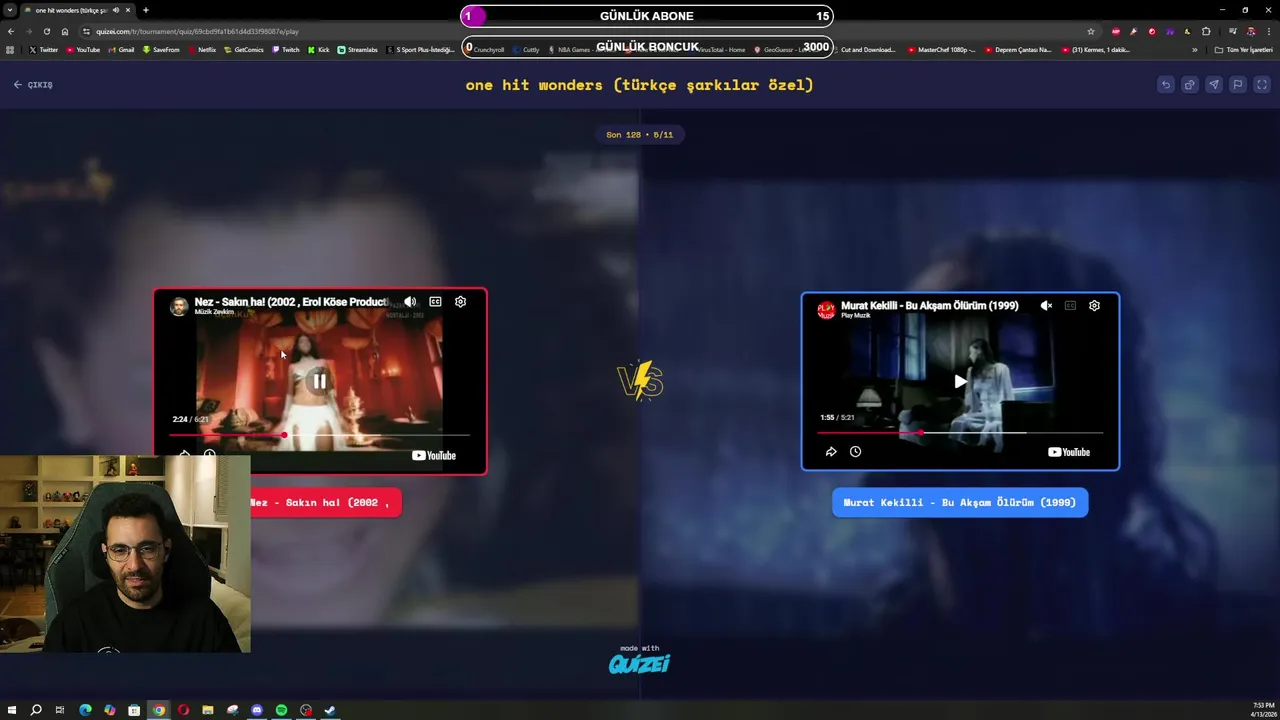The width and height of the screenshot is (1280, 720).
Task: Open MasterChef 1080p bookmark
Action: (942, 49)
